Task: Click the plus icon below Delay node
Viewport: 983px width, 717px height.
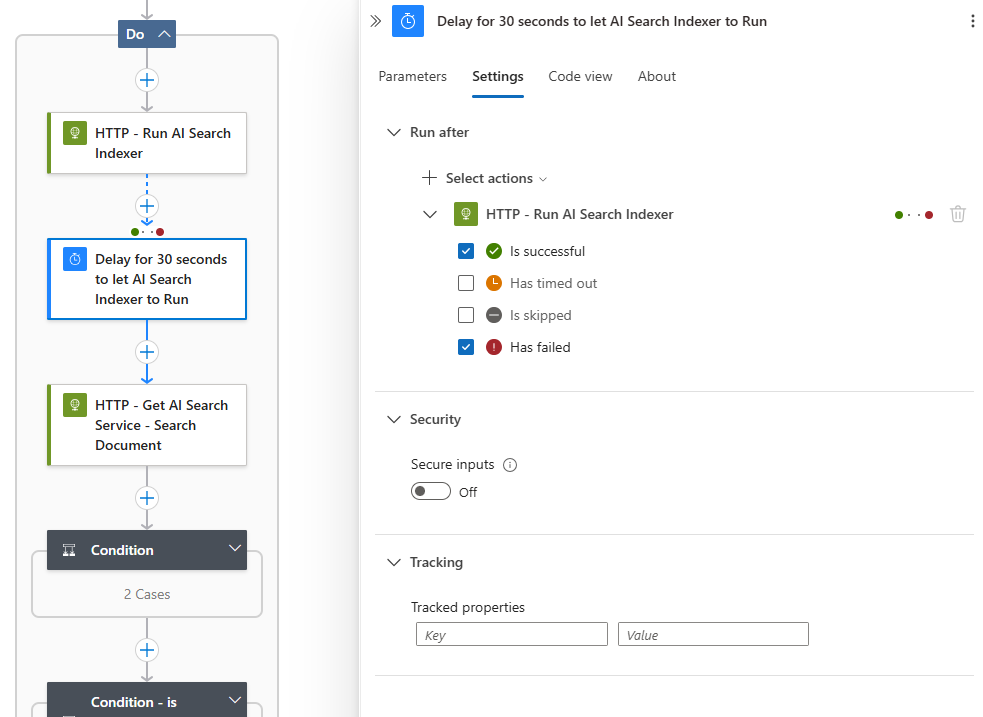Action: coord(147,352)
